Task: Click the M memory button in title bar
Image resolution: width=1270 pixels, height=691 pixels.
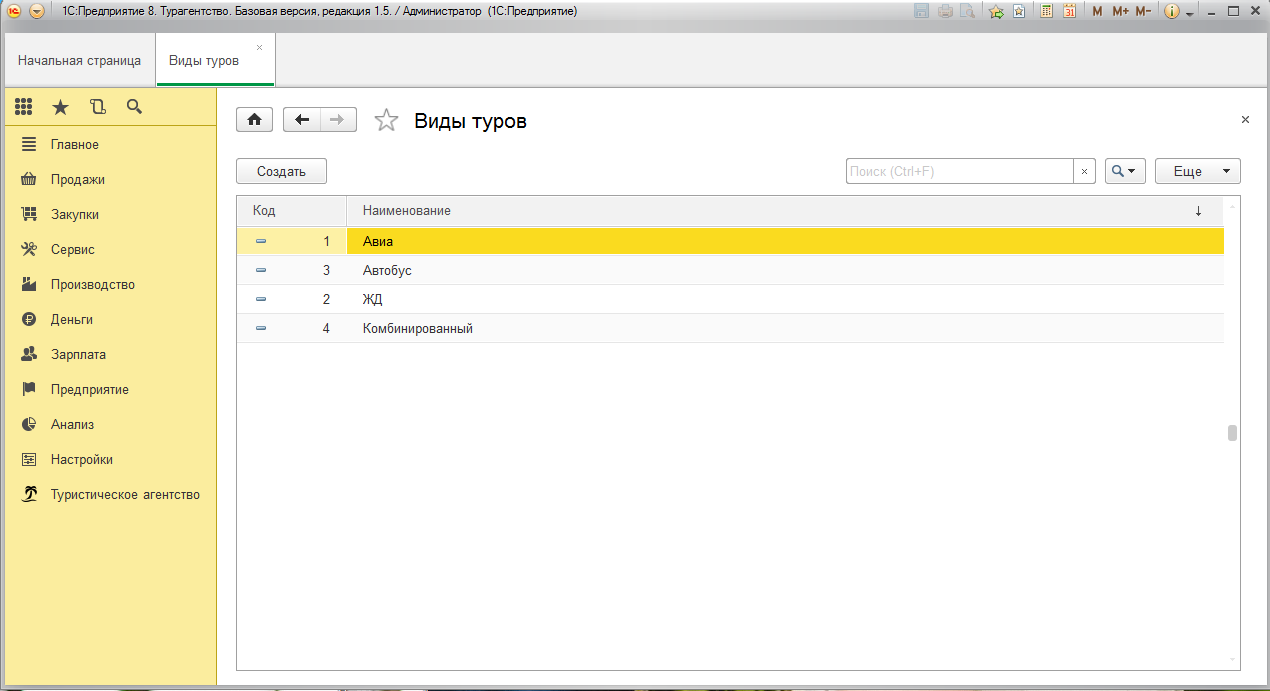Action: (1097, 11)
